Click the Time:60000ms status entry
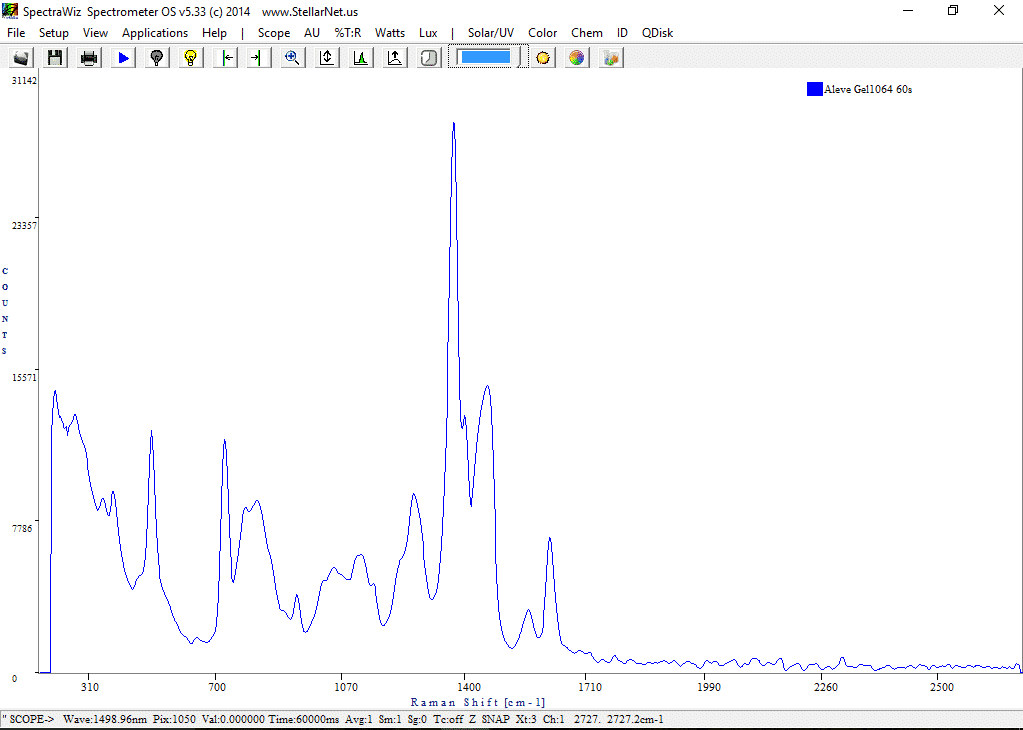Image resolution: width=1023 pixels, height=730 pixels. 303,719
